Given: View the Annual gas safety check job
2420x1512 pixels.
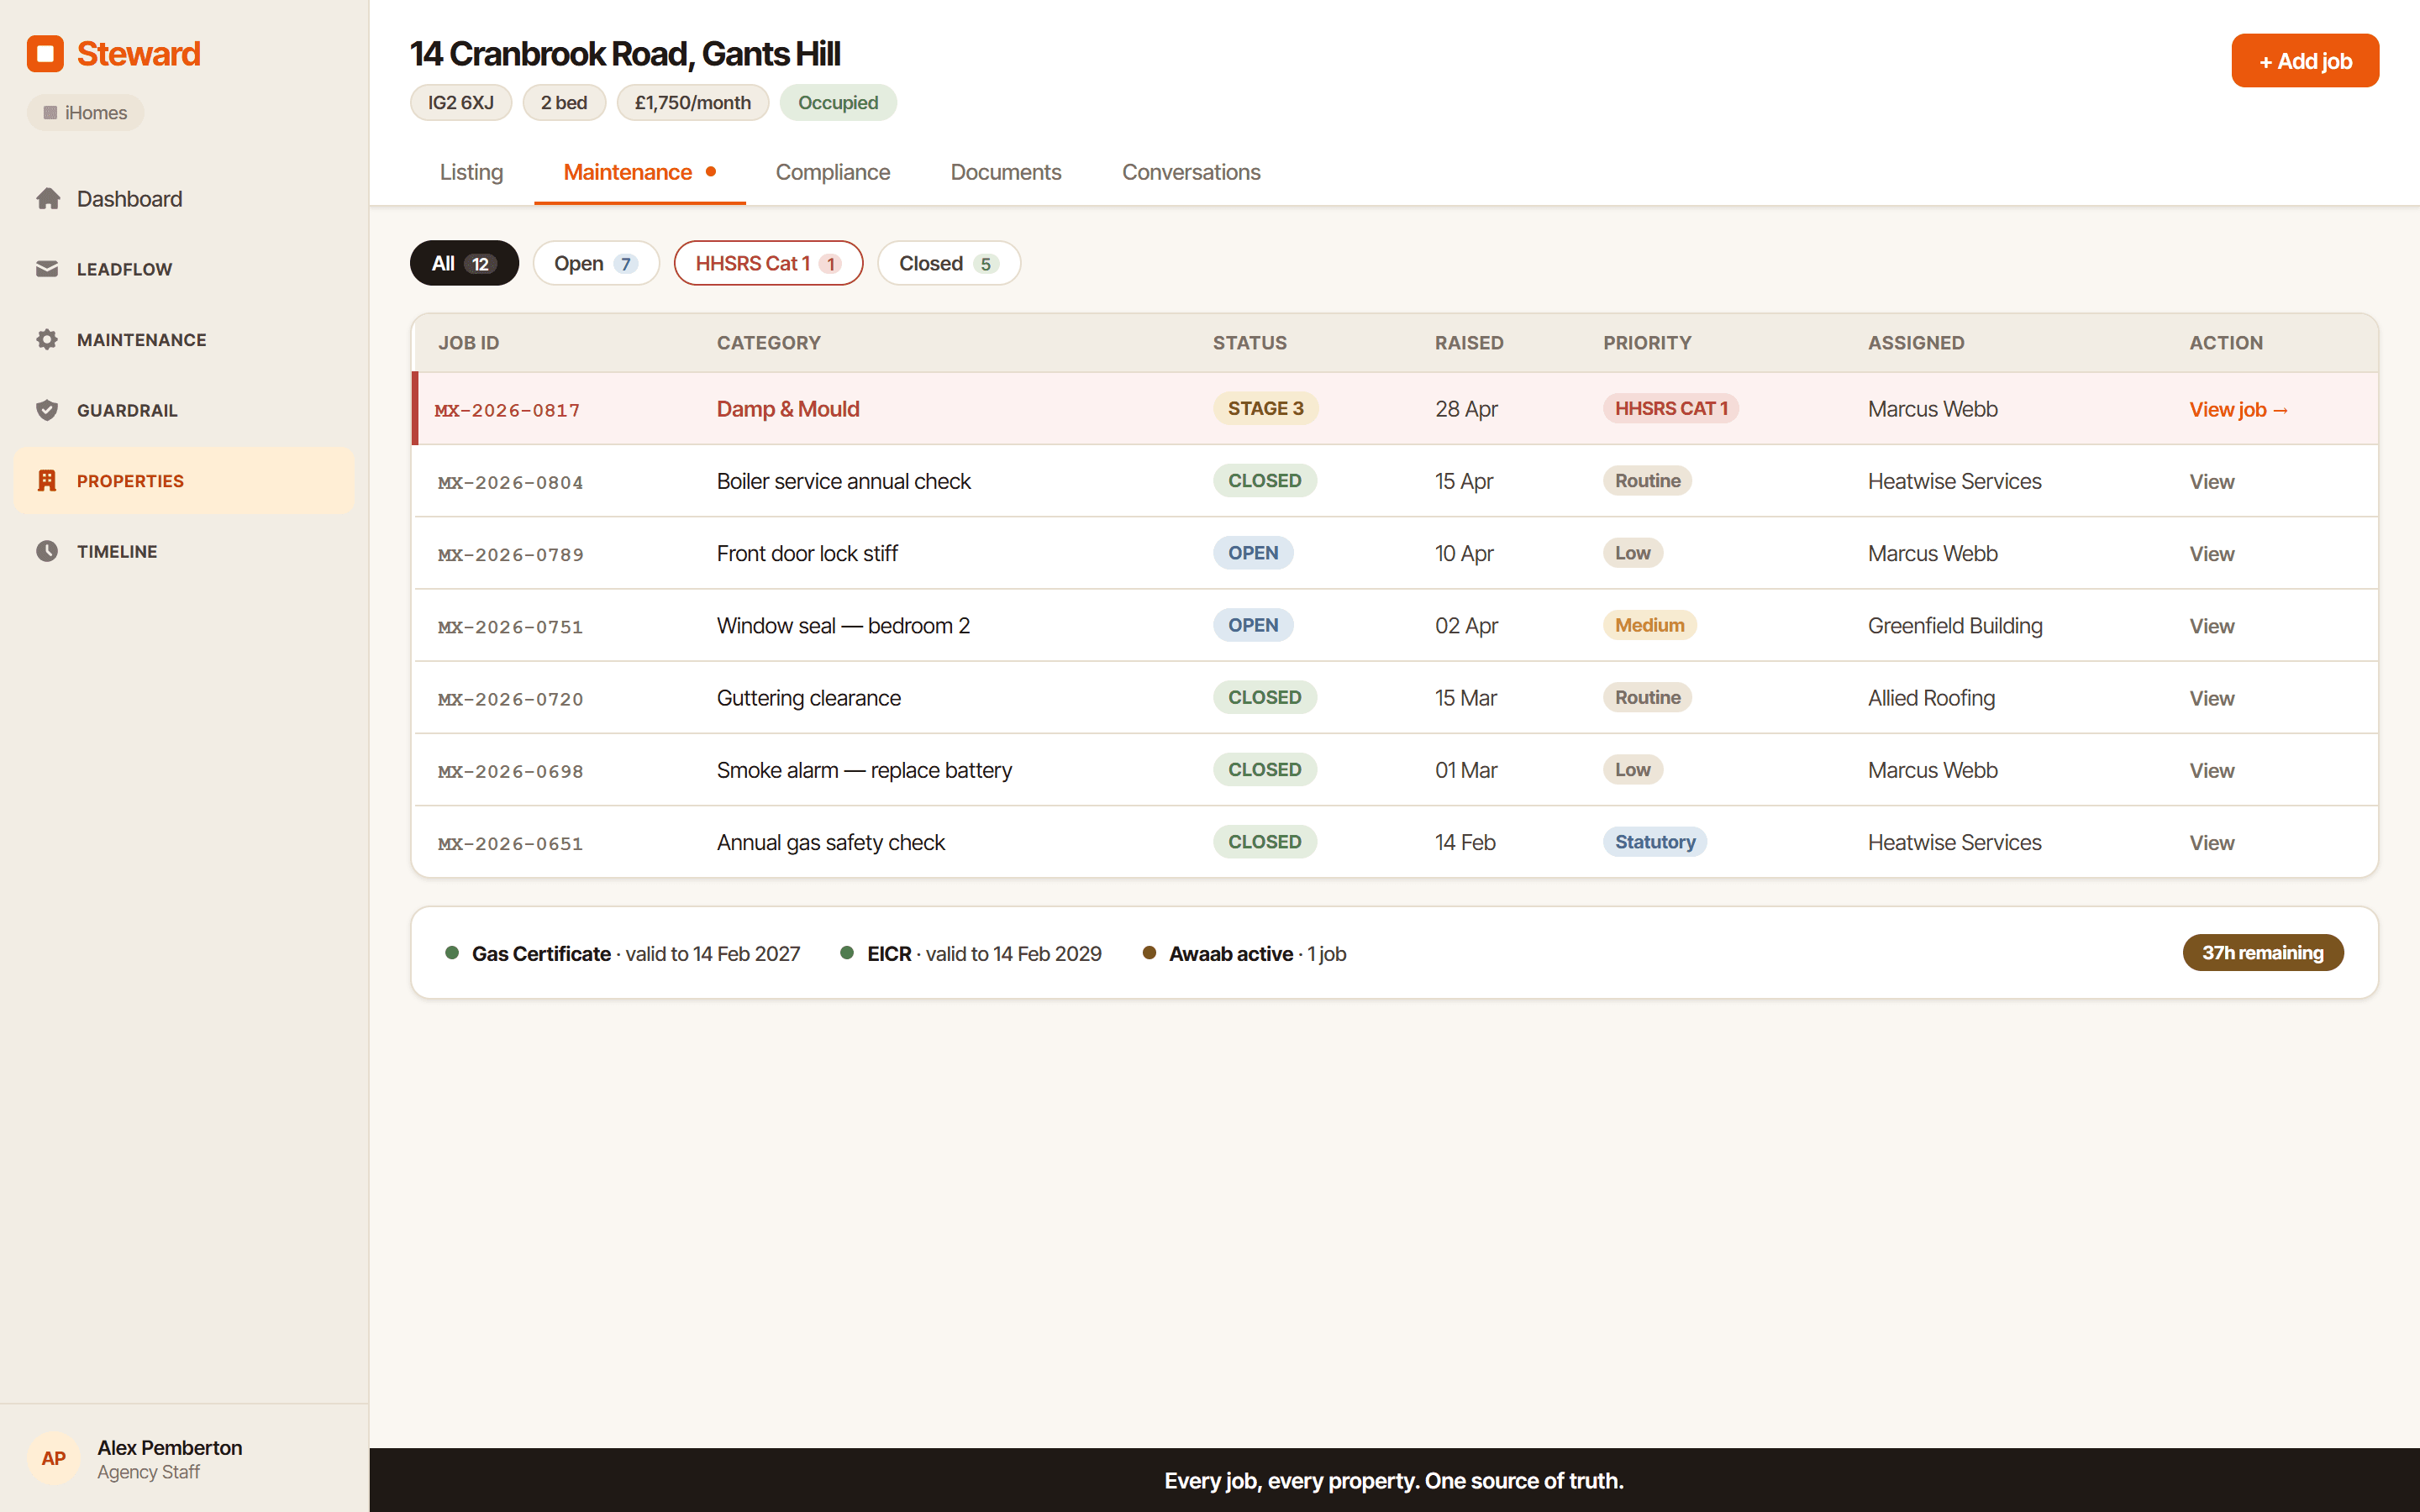Looking at the screenshot, I should (2211, 842).
